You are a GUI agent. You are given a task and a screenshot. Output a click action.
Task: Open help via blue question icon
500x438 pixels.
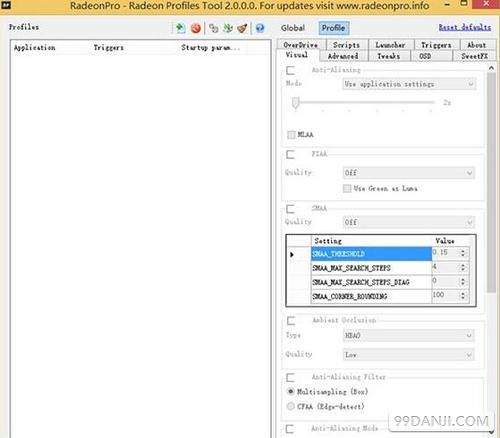coord(260,28)
